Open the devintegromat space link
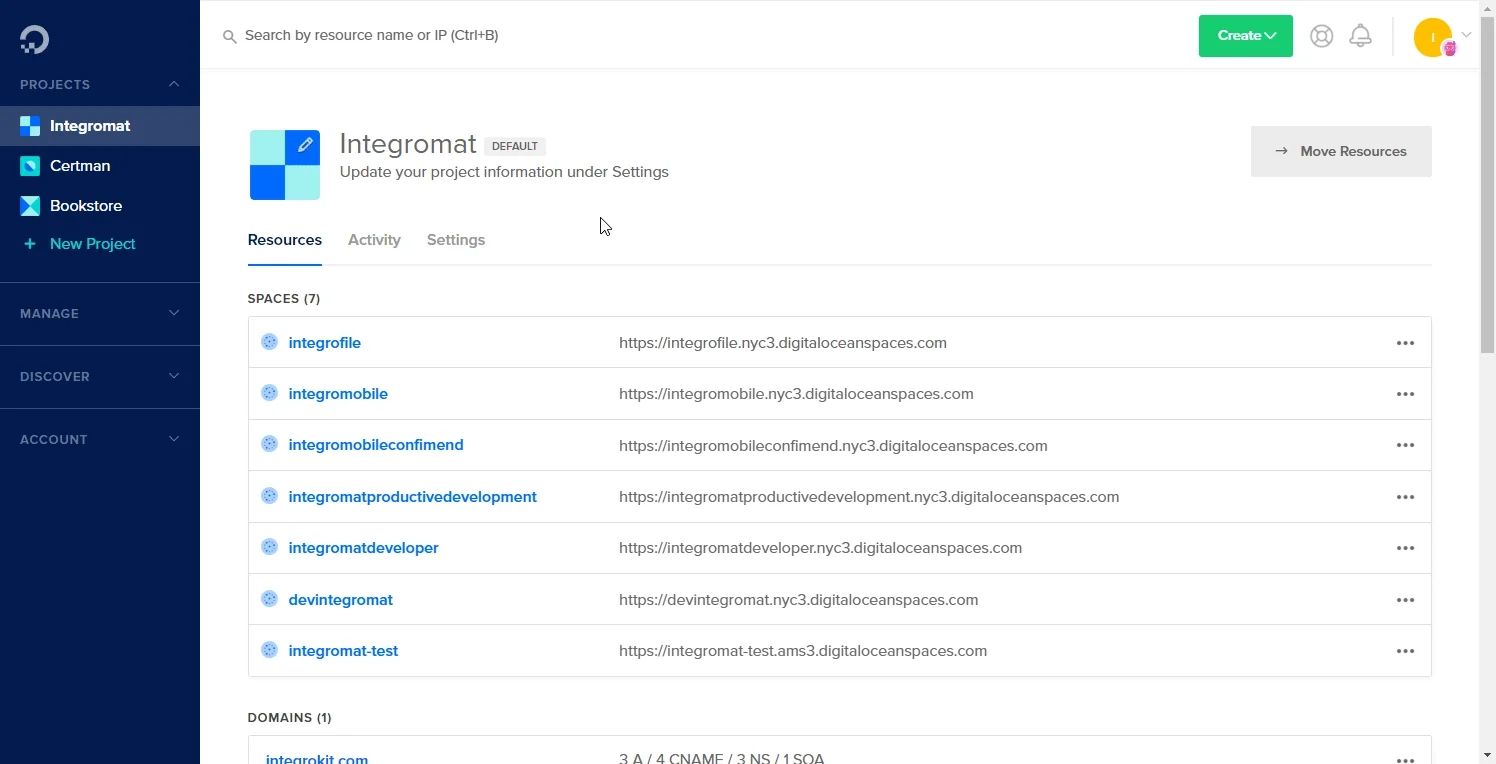 [x=341, y=600]
